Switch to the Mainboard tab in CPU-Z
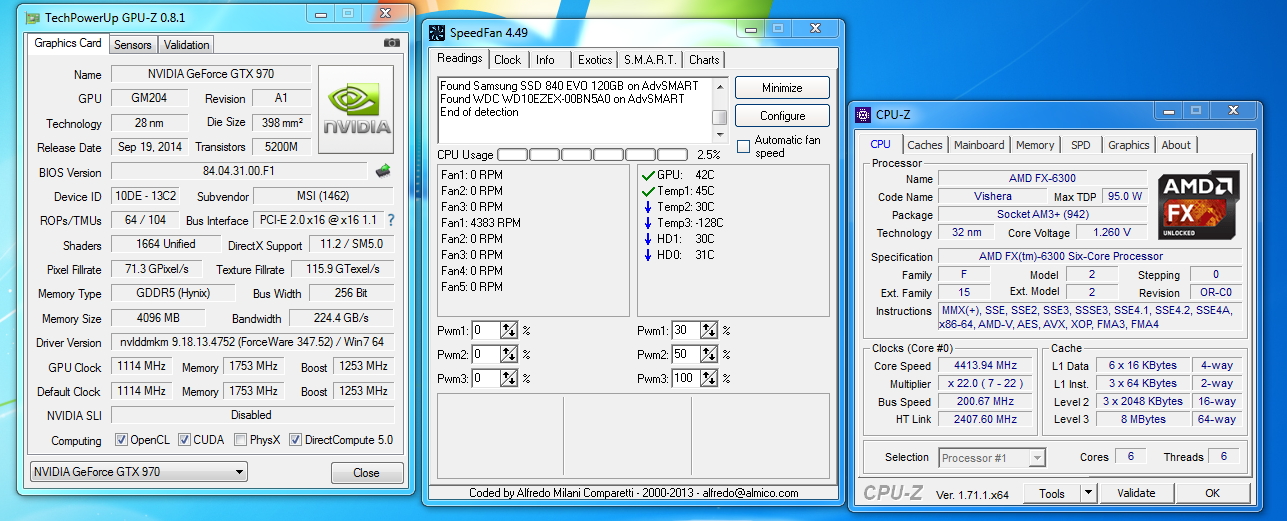The image size is (1287, 521). pyautogui.click(x=979, y=145)
